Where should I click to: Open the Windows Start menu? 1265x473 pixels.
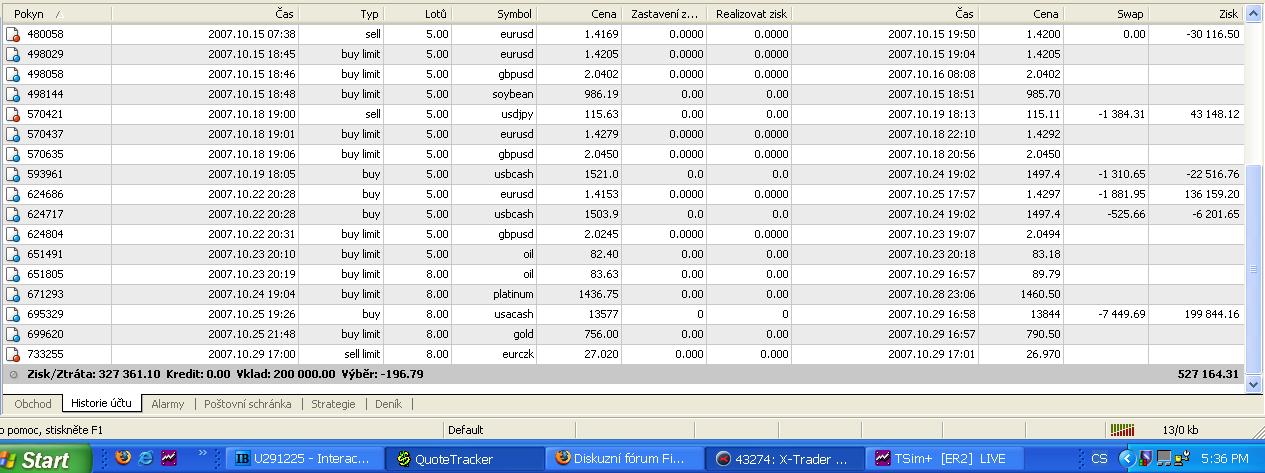point(45,459)
